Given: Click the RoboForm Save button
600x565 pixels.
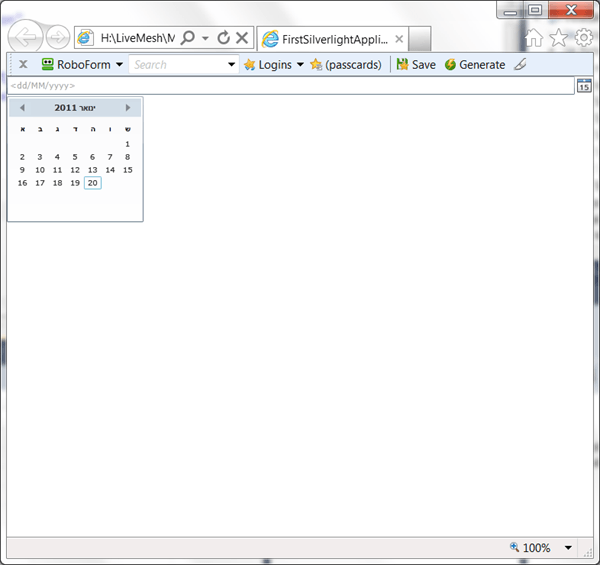Looking at the screenshot, I should click(416, 64).
